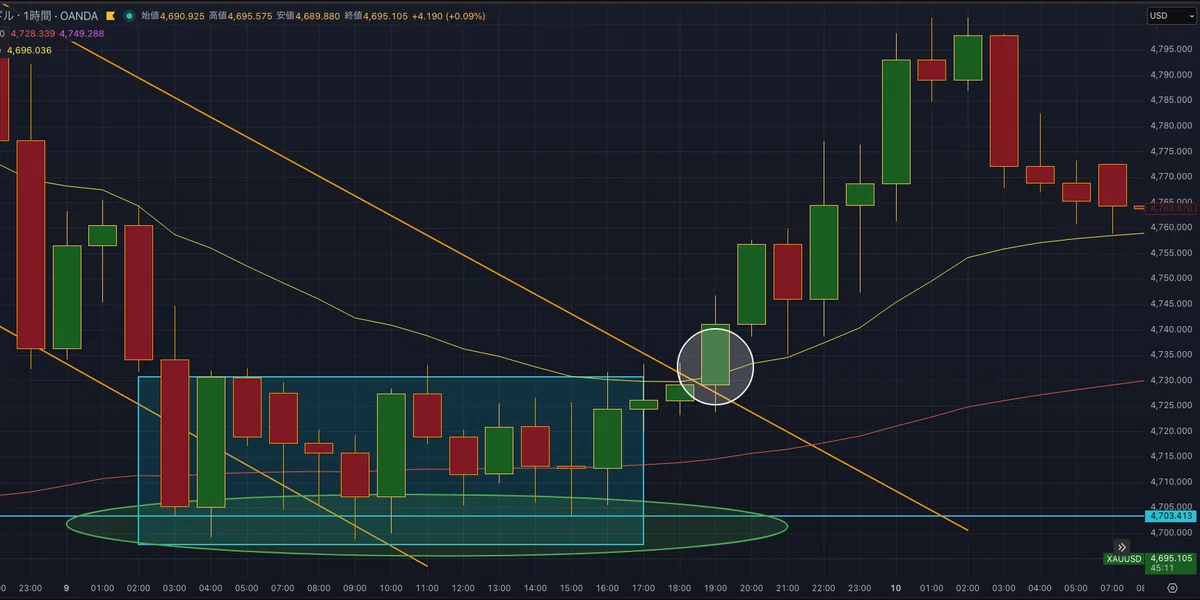Click time axis label 10:00
The image size is (1200, 600).
point(391,588)
